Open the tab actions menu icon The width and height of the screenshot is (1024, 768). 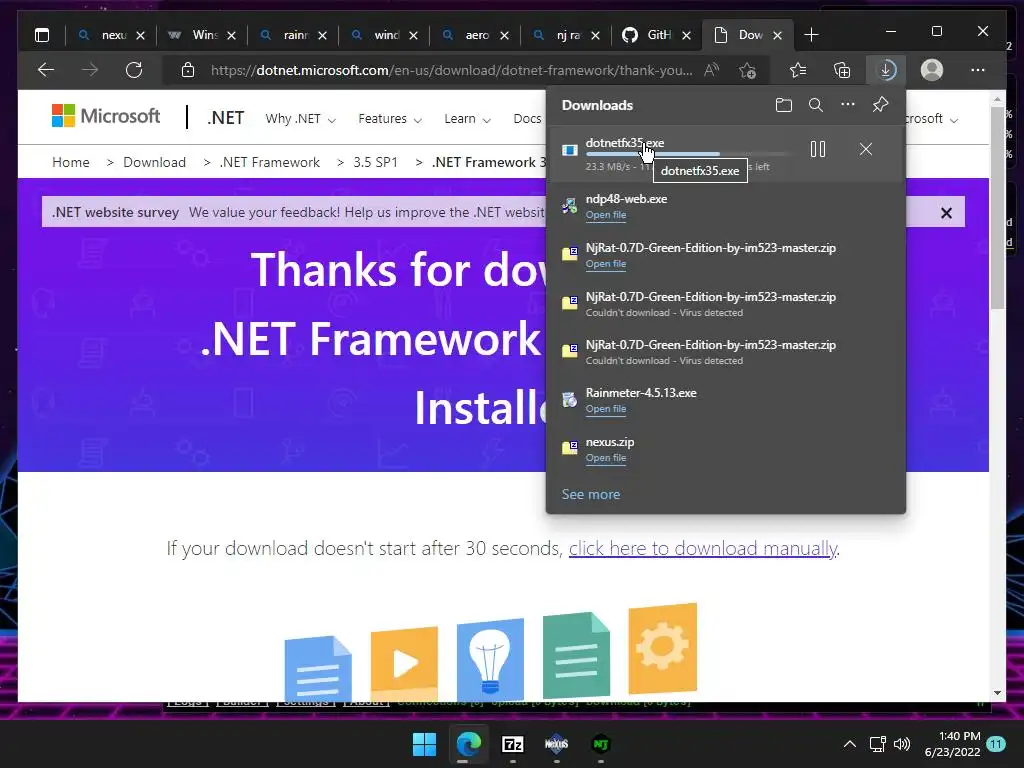(x=42, y=35)
